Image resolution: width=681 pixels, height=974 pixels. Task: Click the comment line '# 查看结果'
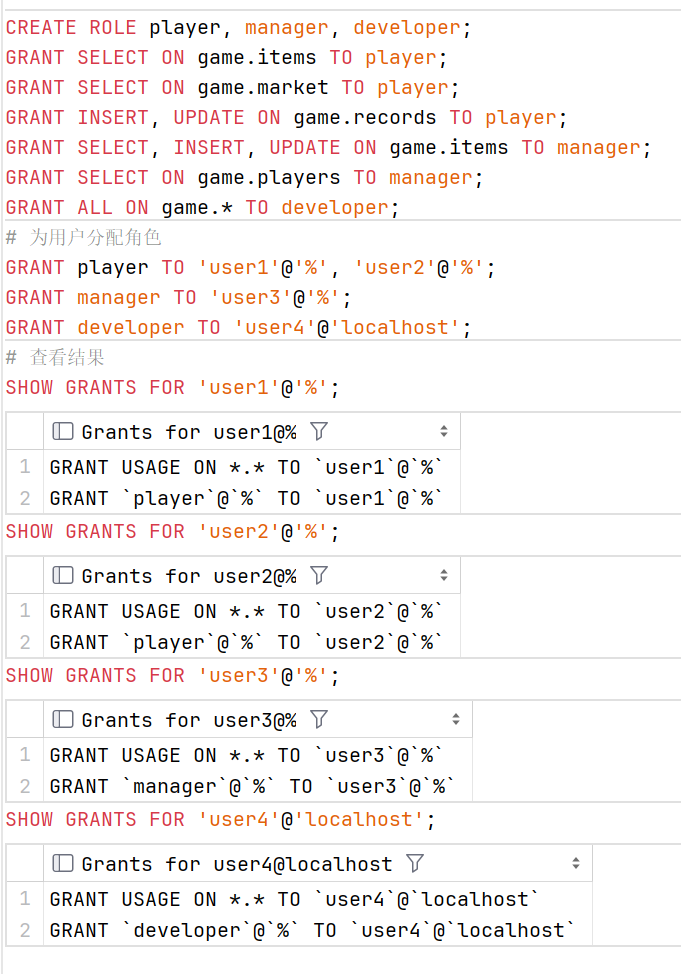(x=55, y=357)
